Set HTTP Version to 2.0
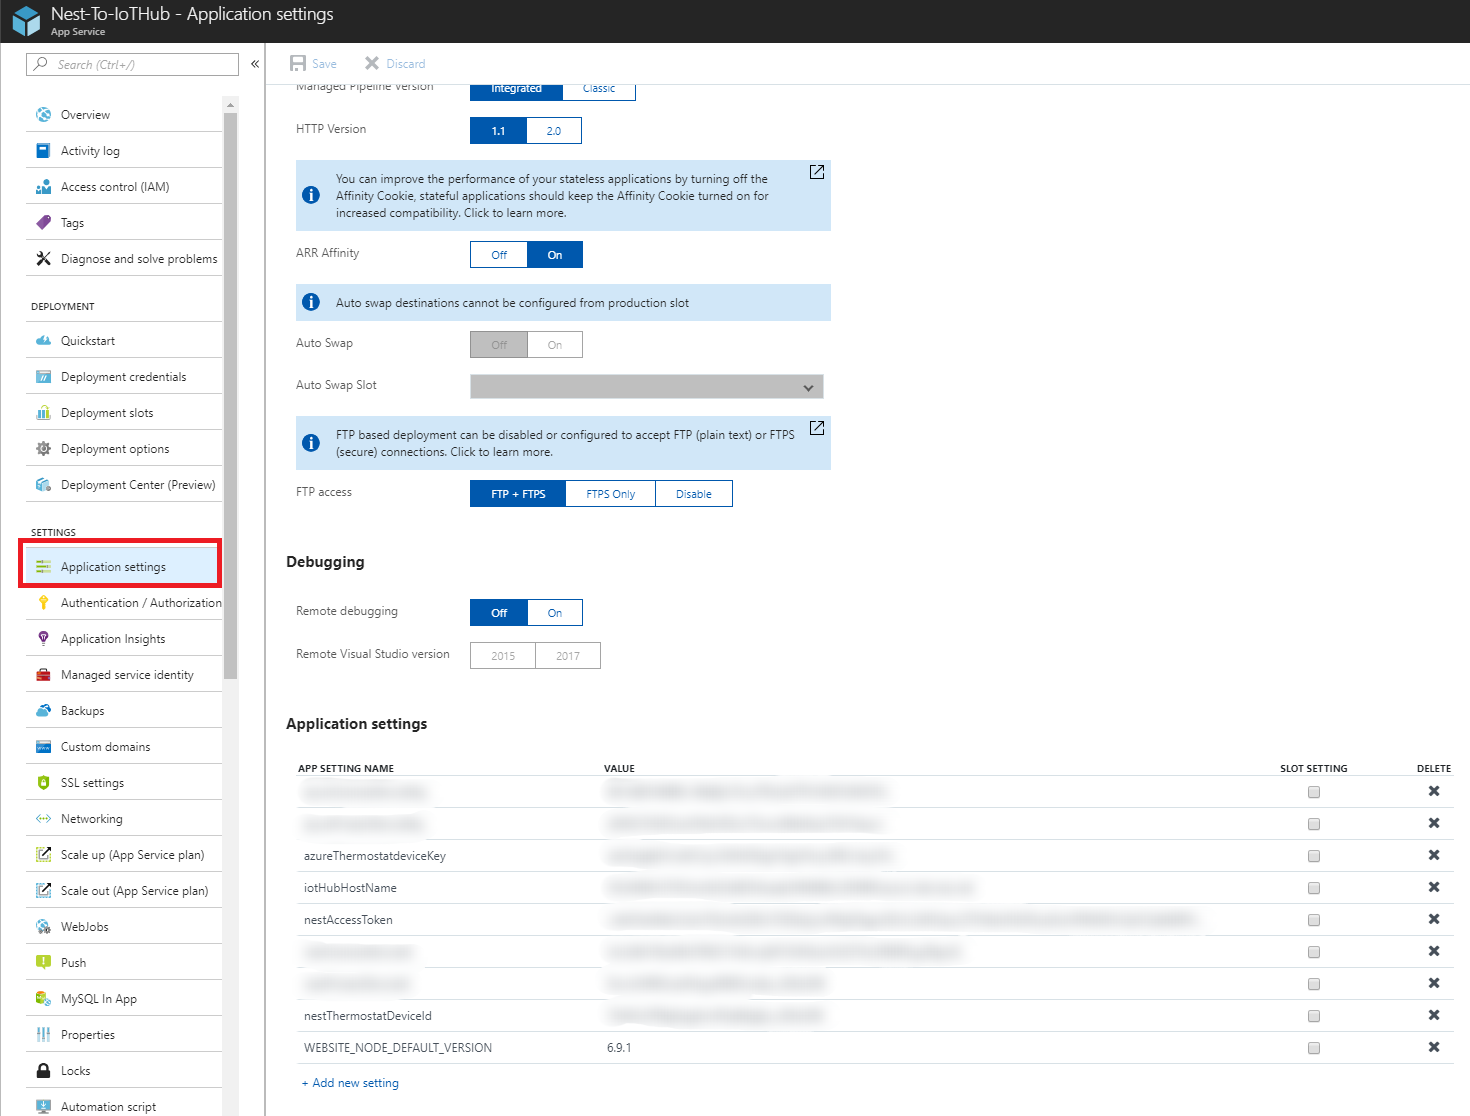 tap(554, 131)
